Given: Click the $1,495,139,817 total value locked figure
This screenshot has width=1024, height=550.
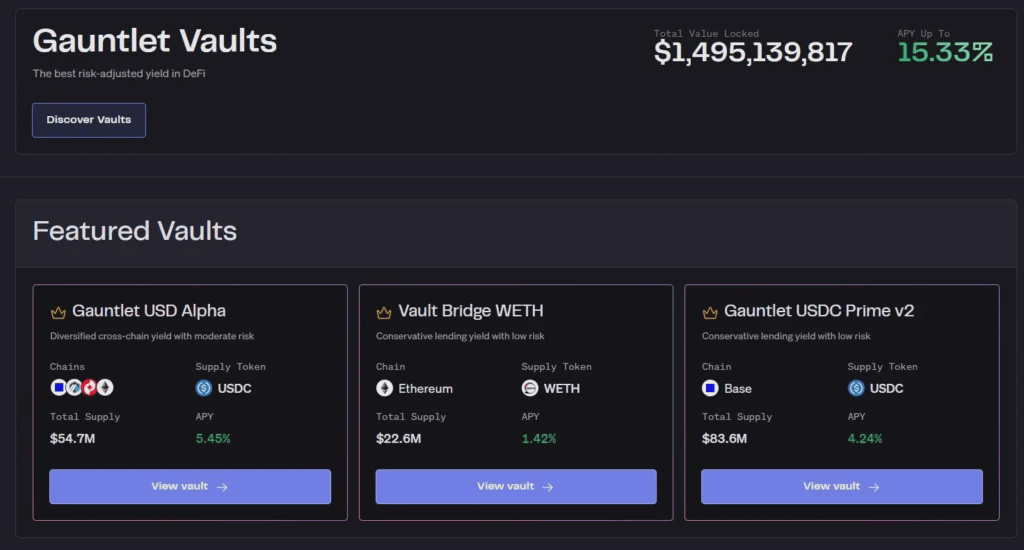Looking at the screenshot, I should 753,52.
